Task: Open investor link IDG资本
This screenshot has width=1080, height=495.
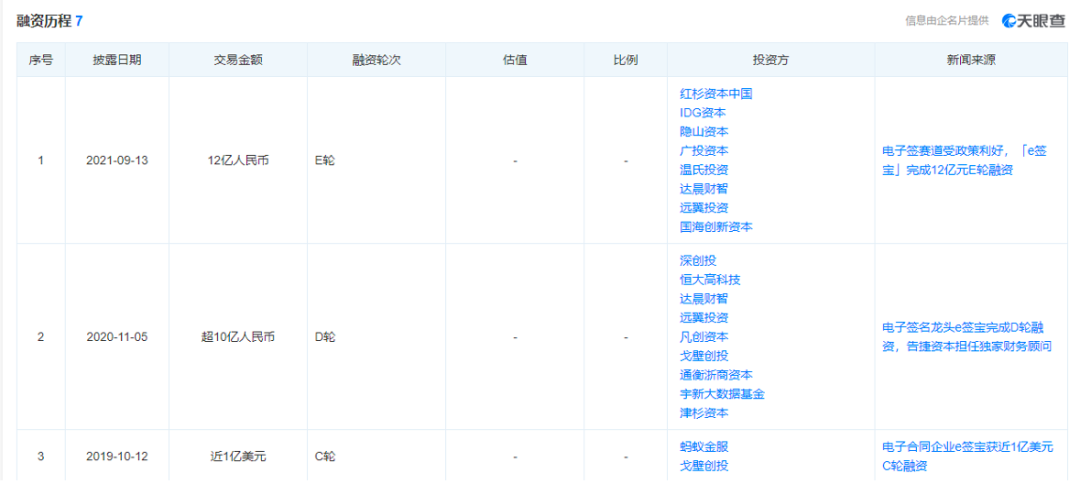Action: (x=702, y=112)
